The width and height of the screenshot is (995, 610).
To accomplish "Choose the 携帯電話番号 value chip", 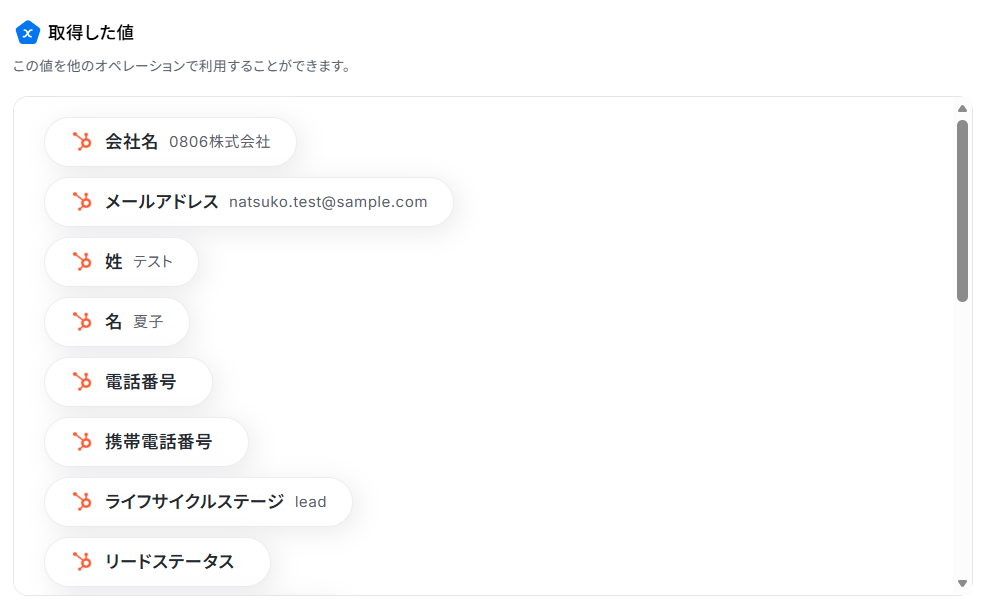I will 146,442.
